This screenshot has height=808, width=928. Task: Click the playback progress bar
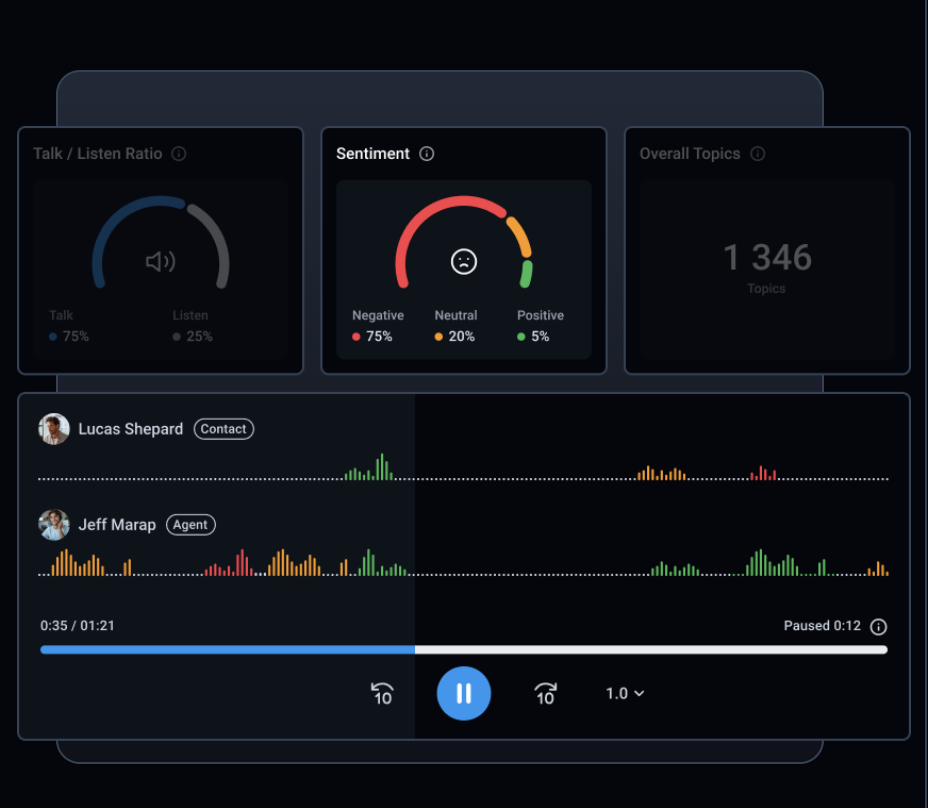pyautogui.click(x=463, y=649)
